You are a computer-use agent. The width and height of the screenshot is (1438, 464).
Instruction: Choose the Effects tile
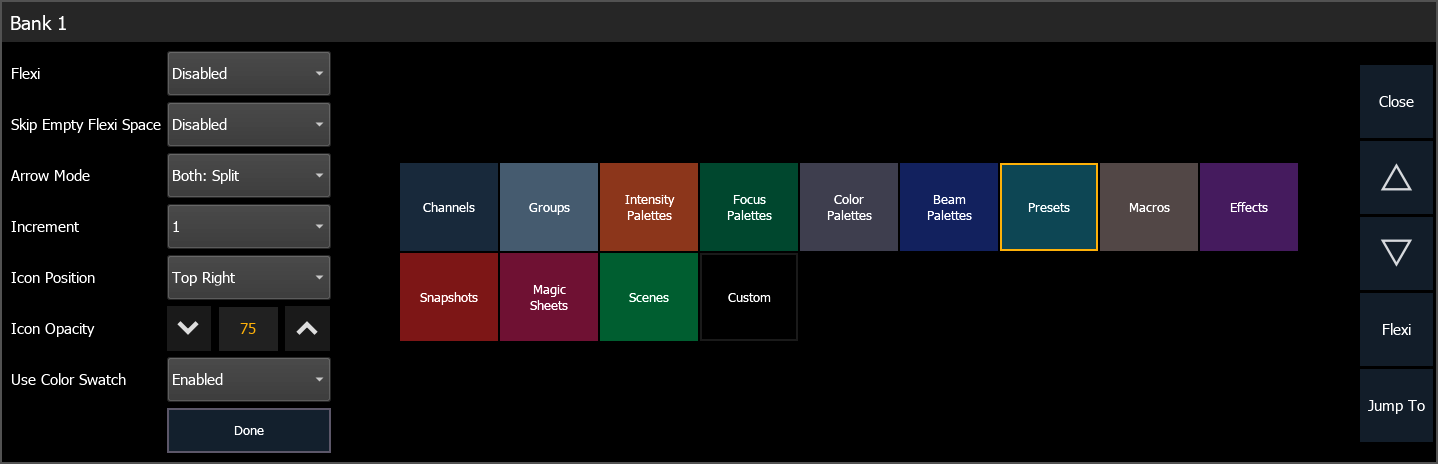tap(1249, 207)
